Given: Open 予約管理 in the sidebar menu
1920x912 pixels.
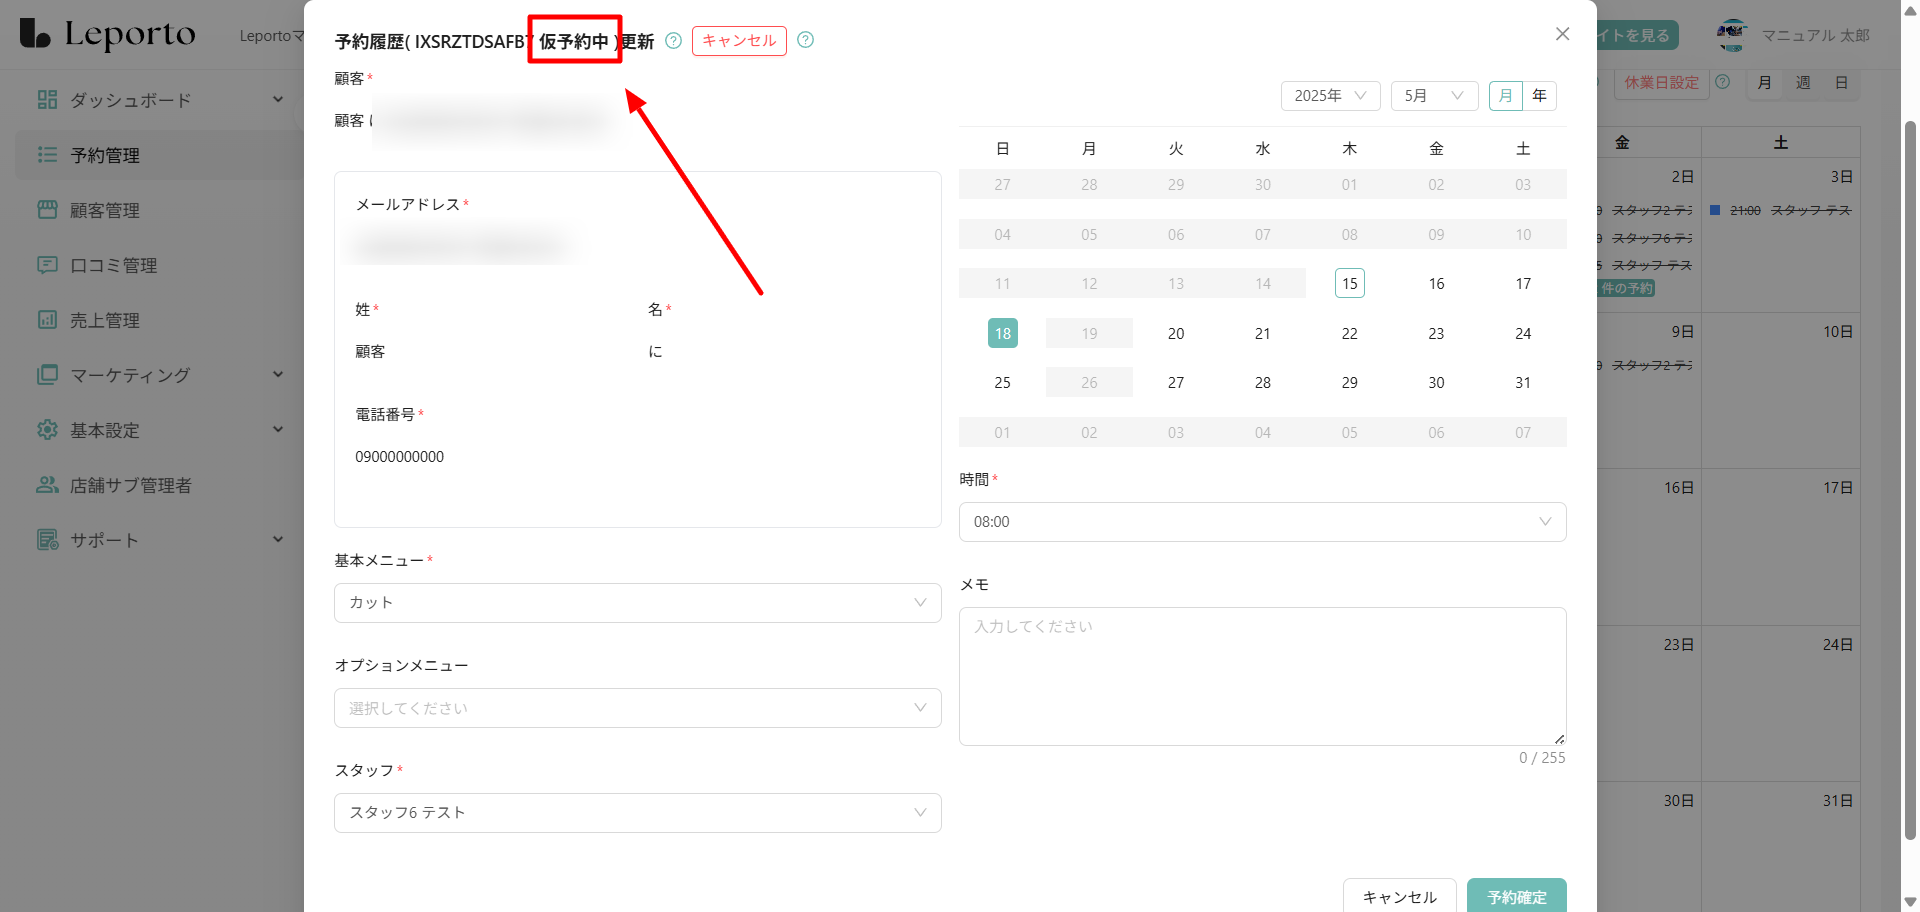Looking at the screenshot, I should [105, 156].
